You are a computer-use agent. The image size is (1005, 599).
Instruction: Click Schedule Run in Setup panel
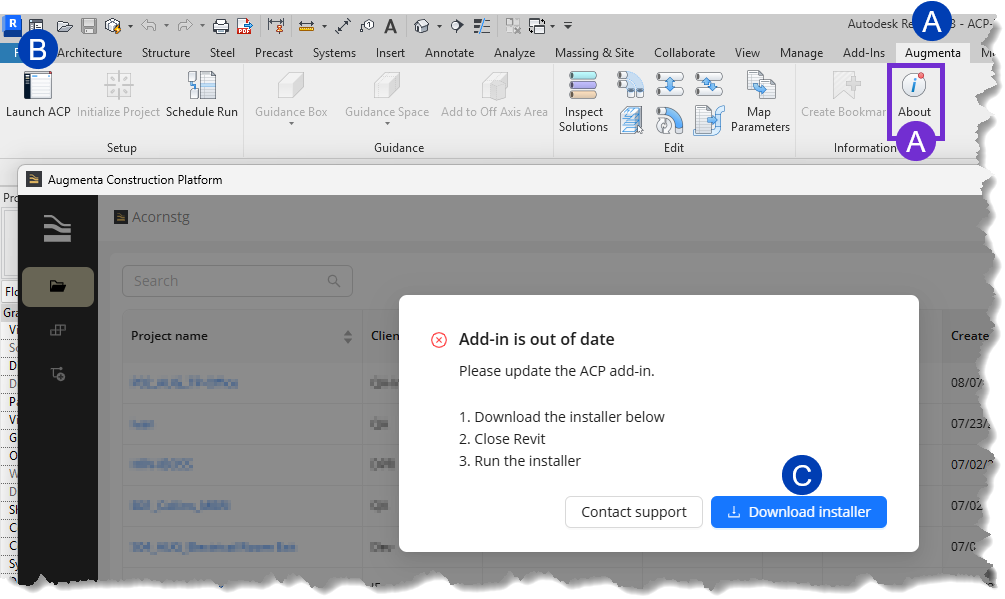click(202, 95)
